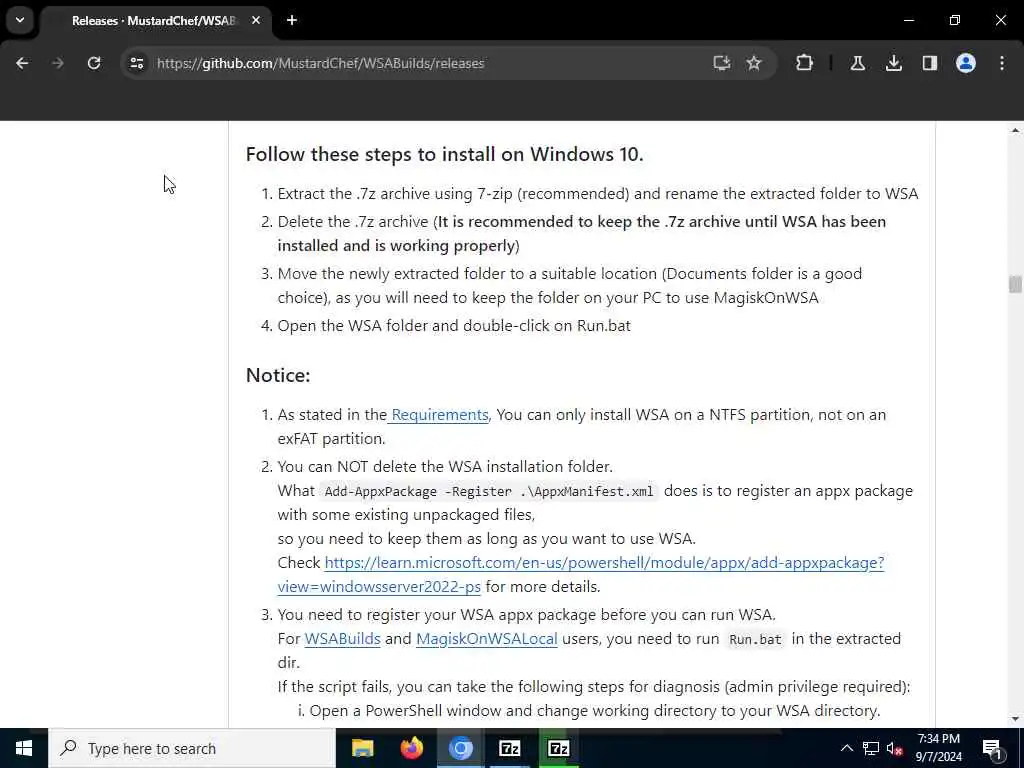The height and width of the screenshot is (768, 1024).
Task: Click the Run.bat inline code text
Action: point(755,639)
